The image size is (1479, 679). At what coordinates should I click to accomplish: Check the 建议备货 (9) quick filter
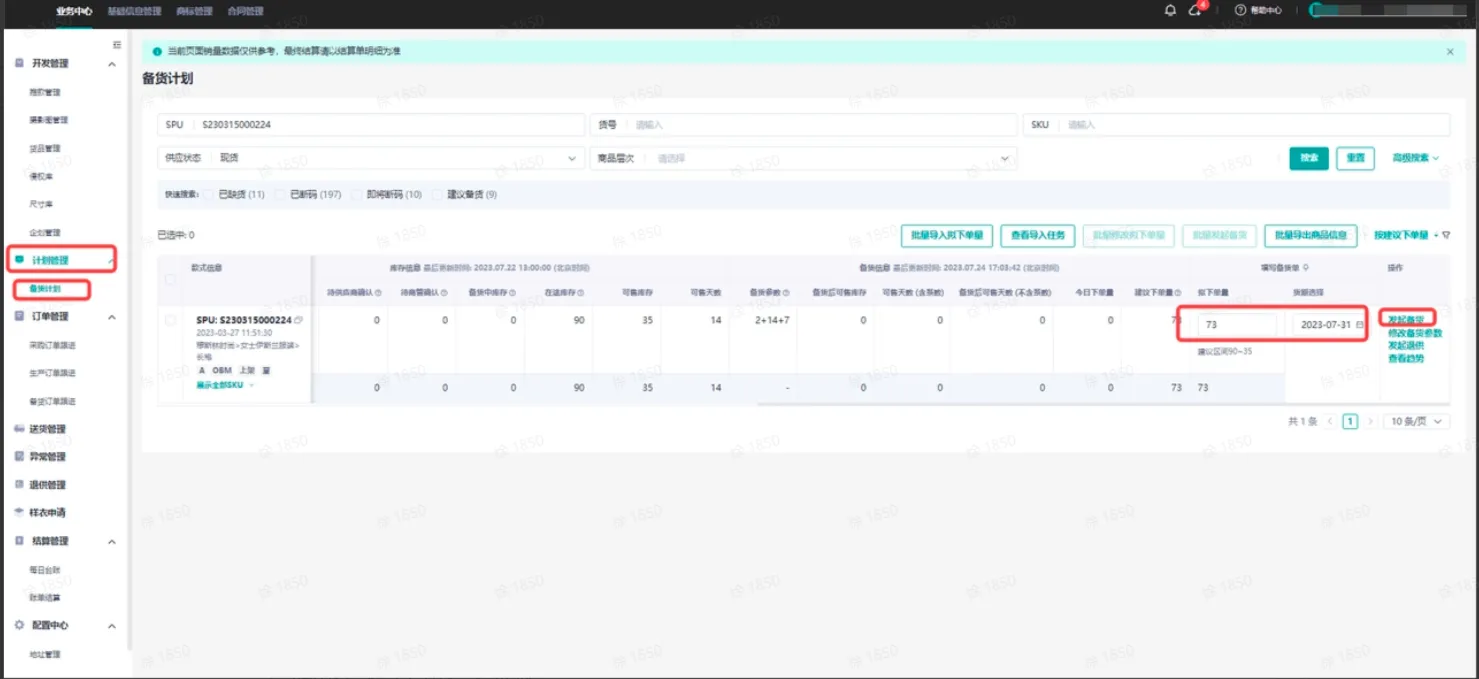click(437, 194)
